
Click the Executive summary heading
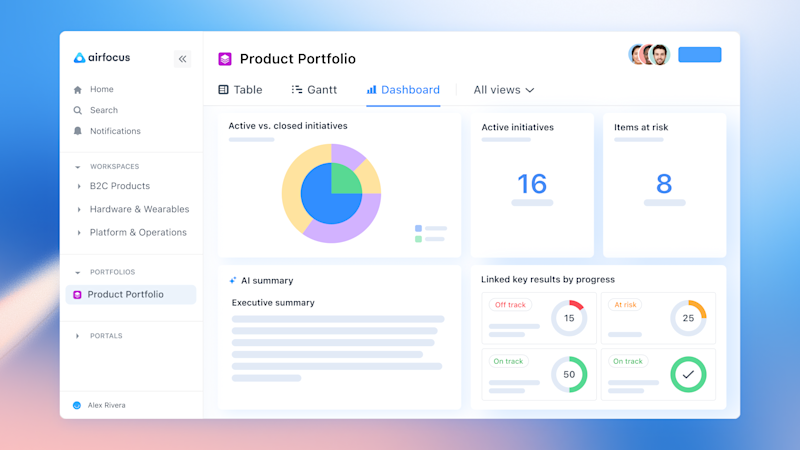click(273, 303)
